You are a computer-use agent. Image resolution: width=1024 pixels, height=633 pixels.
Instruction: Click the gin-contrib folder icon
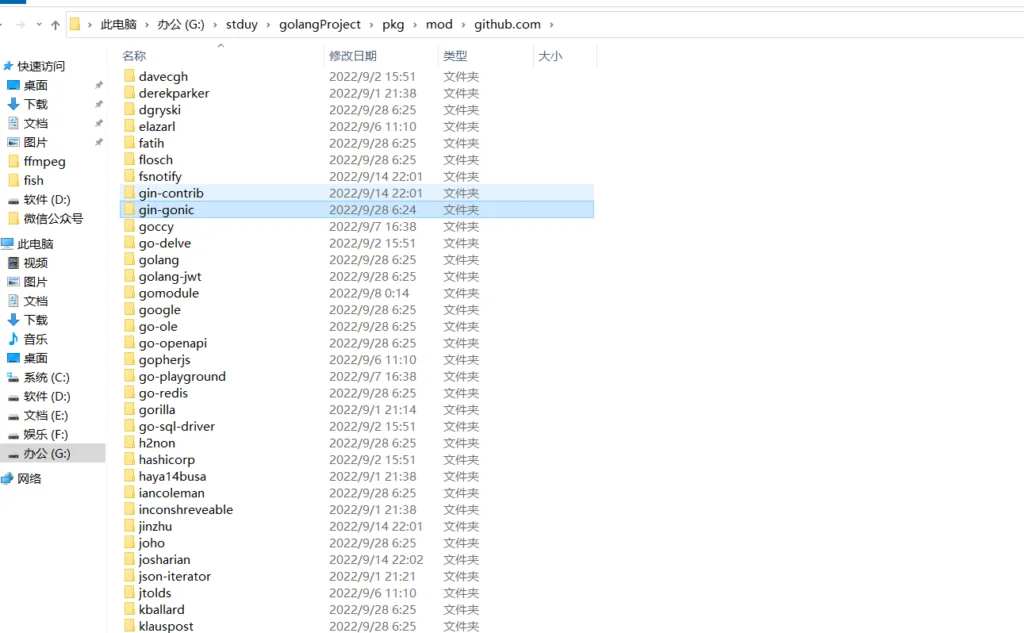coord(129,193)
